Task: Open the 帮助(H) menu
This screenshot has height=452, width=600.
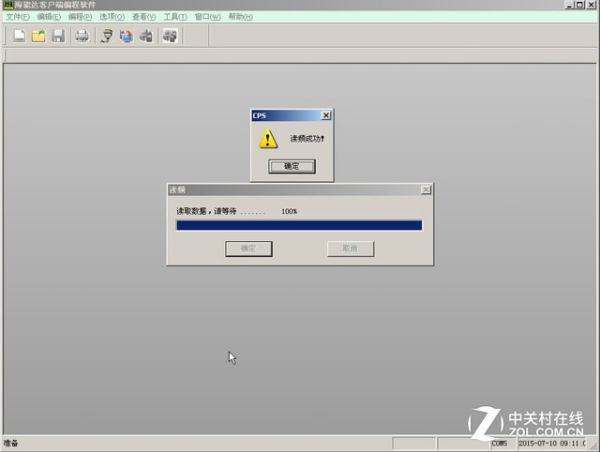Action: click(x=240, y=17)
